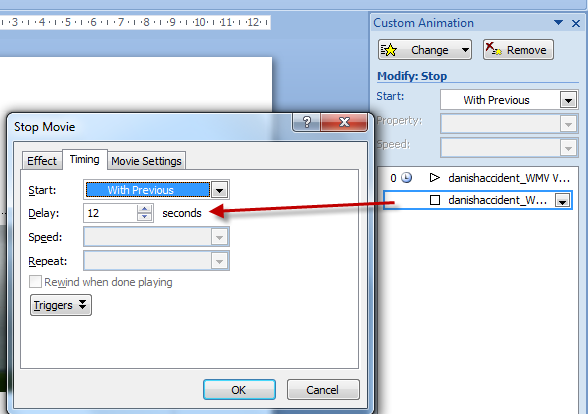Click the play triangle icon of first animation
588x414 pixels.
click(x=434, y=177)
